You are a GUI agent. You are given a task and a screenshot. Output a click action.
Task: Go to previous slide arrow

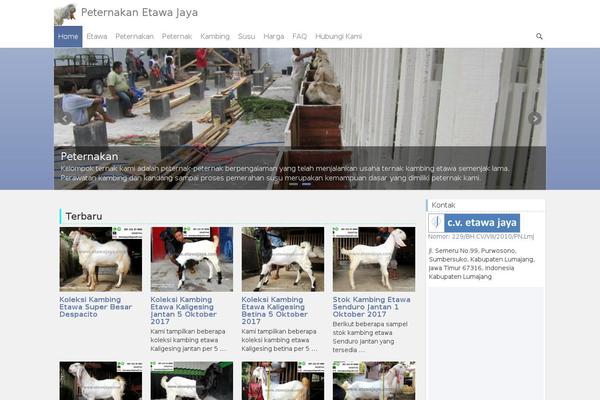pos(65,119)
